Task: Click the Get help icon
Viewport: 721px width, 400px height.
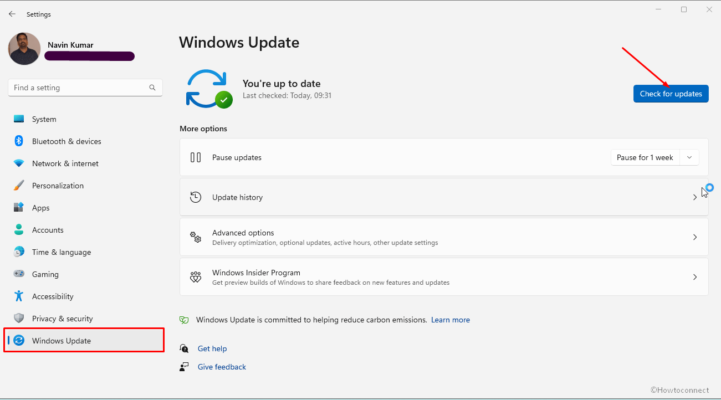Action: click(184, 349)
